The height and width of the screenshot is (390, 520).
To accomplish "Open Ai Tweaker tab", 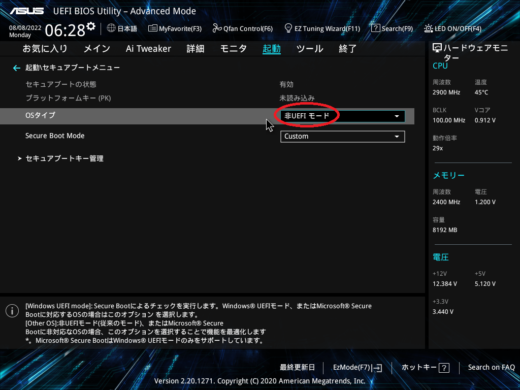I will 148,49.
